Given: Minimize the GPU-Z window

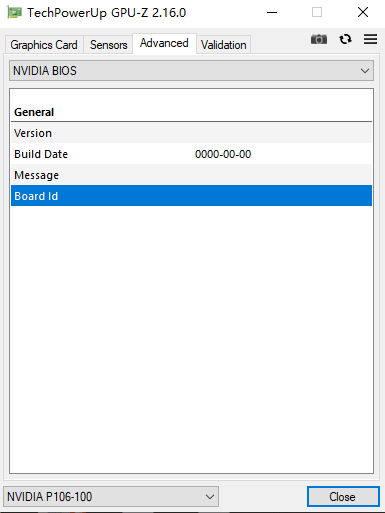Looking at the screenshot, I should (x=272, y=13).
